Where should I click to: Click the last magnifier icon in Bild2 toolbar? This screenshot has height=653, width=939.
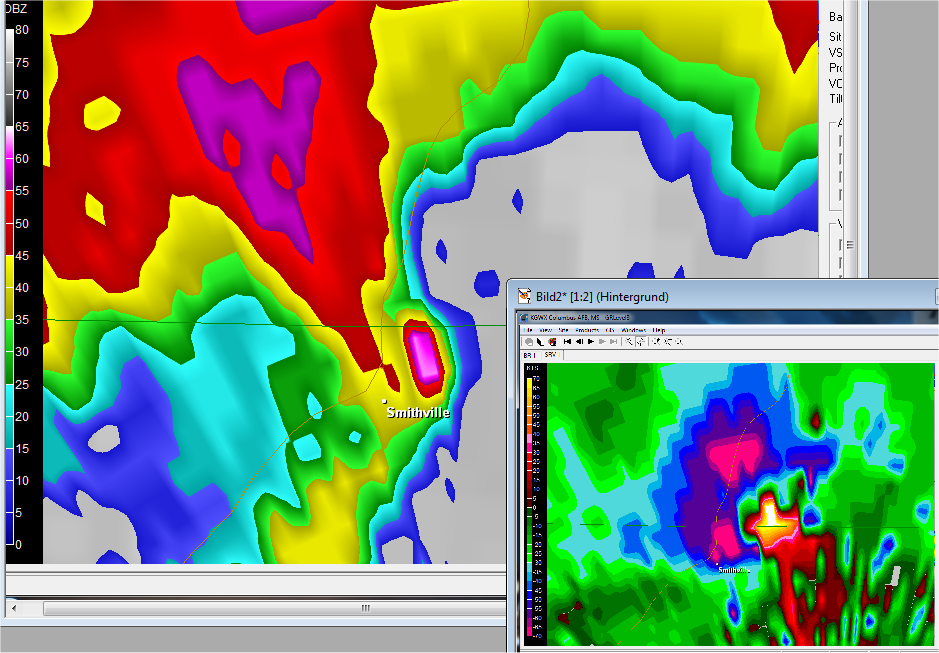pos(679,341)
